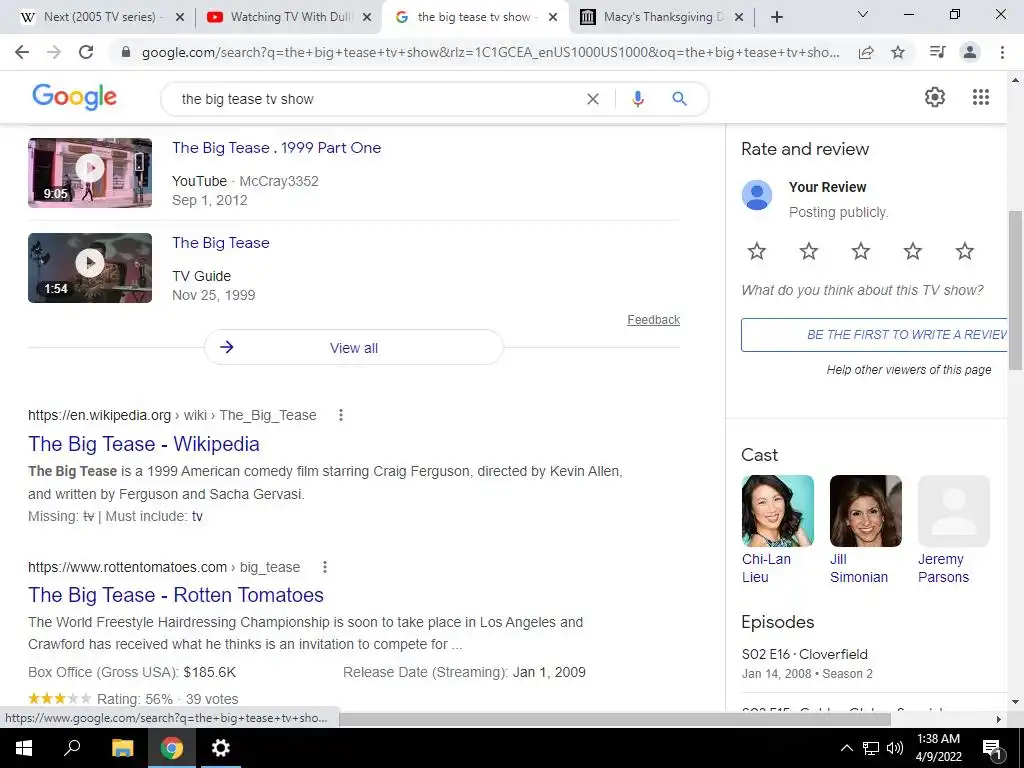This screenshot has width=1024, height=768.
Task: Open the Windows Start menu
Action: coord(24,748)
